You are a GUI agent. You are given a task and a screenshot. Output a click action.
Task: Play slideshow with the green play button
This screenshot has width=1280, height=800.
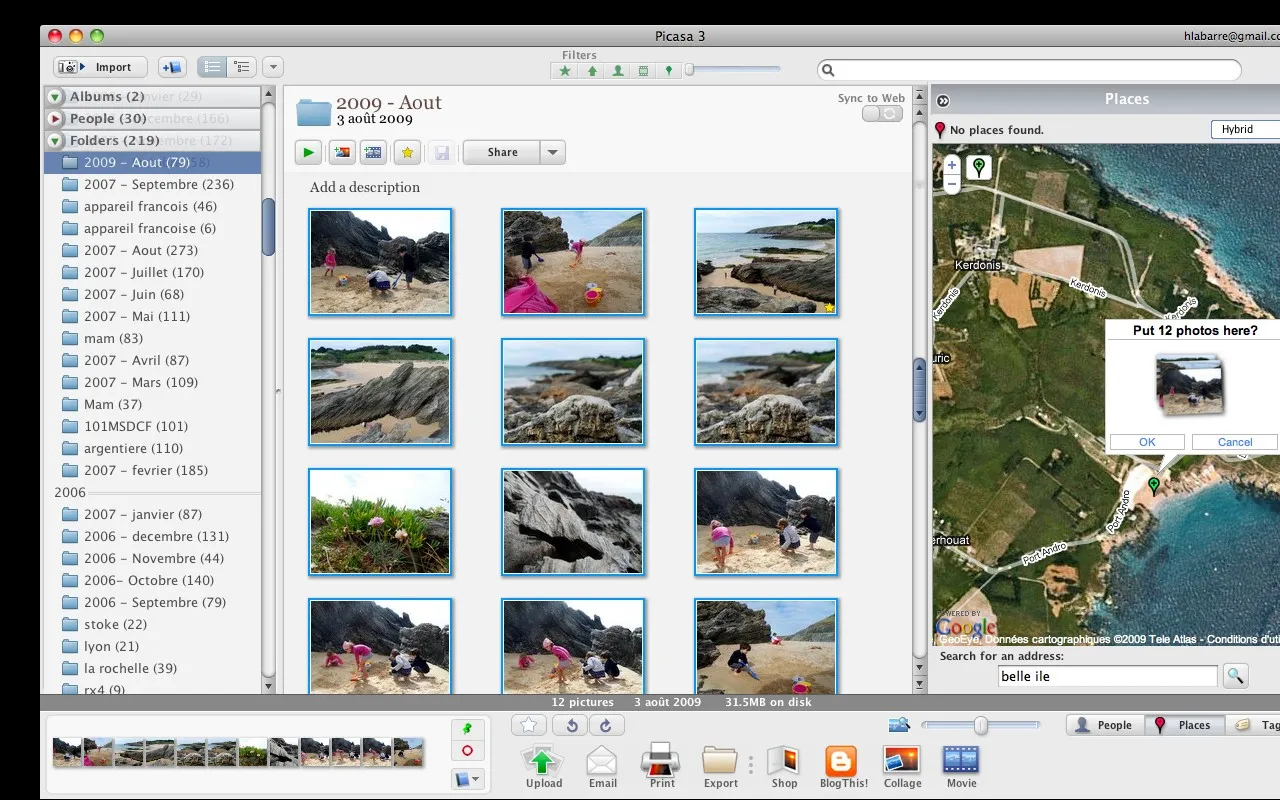(308, 153)
